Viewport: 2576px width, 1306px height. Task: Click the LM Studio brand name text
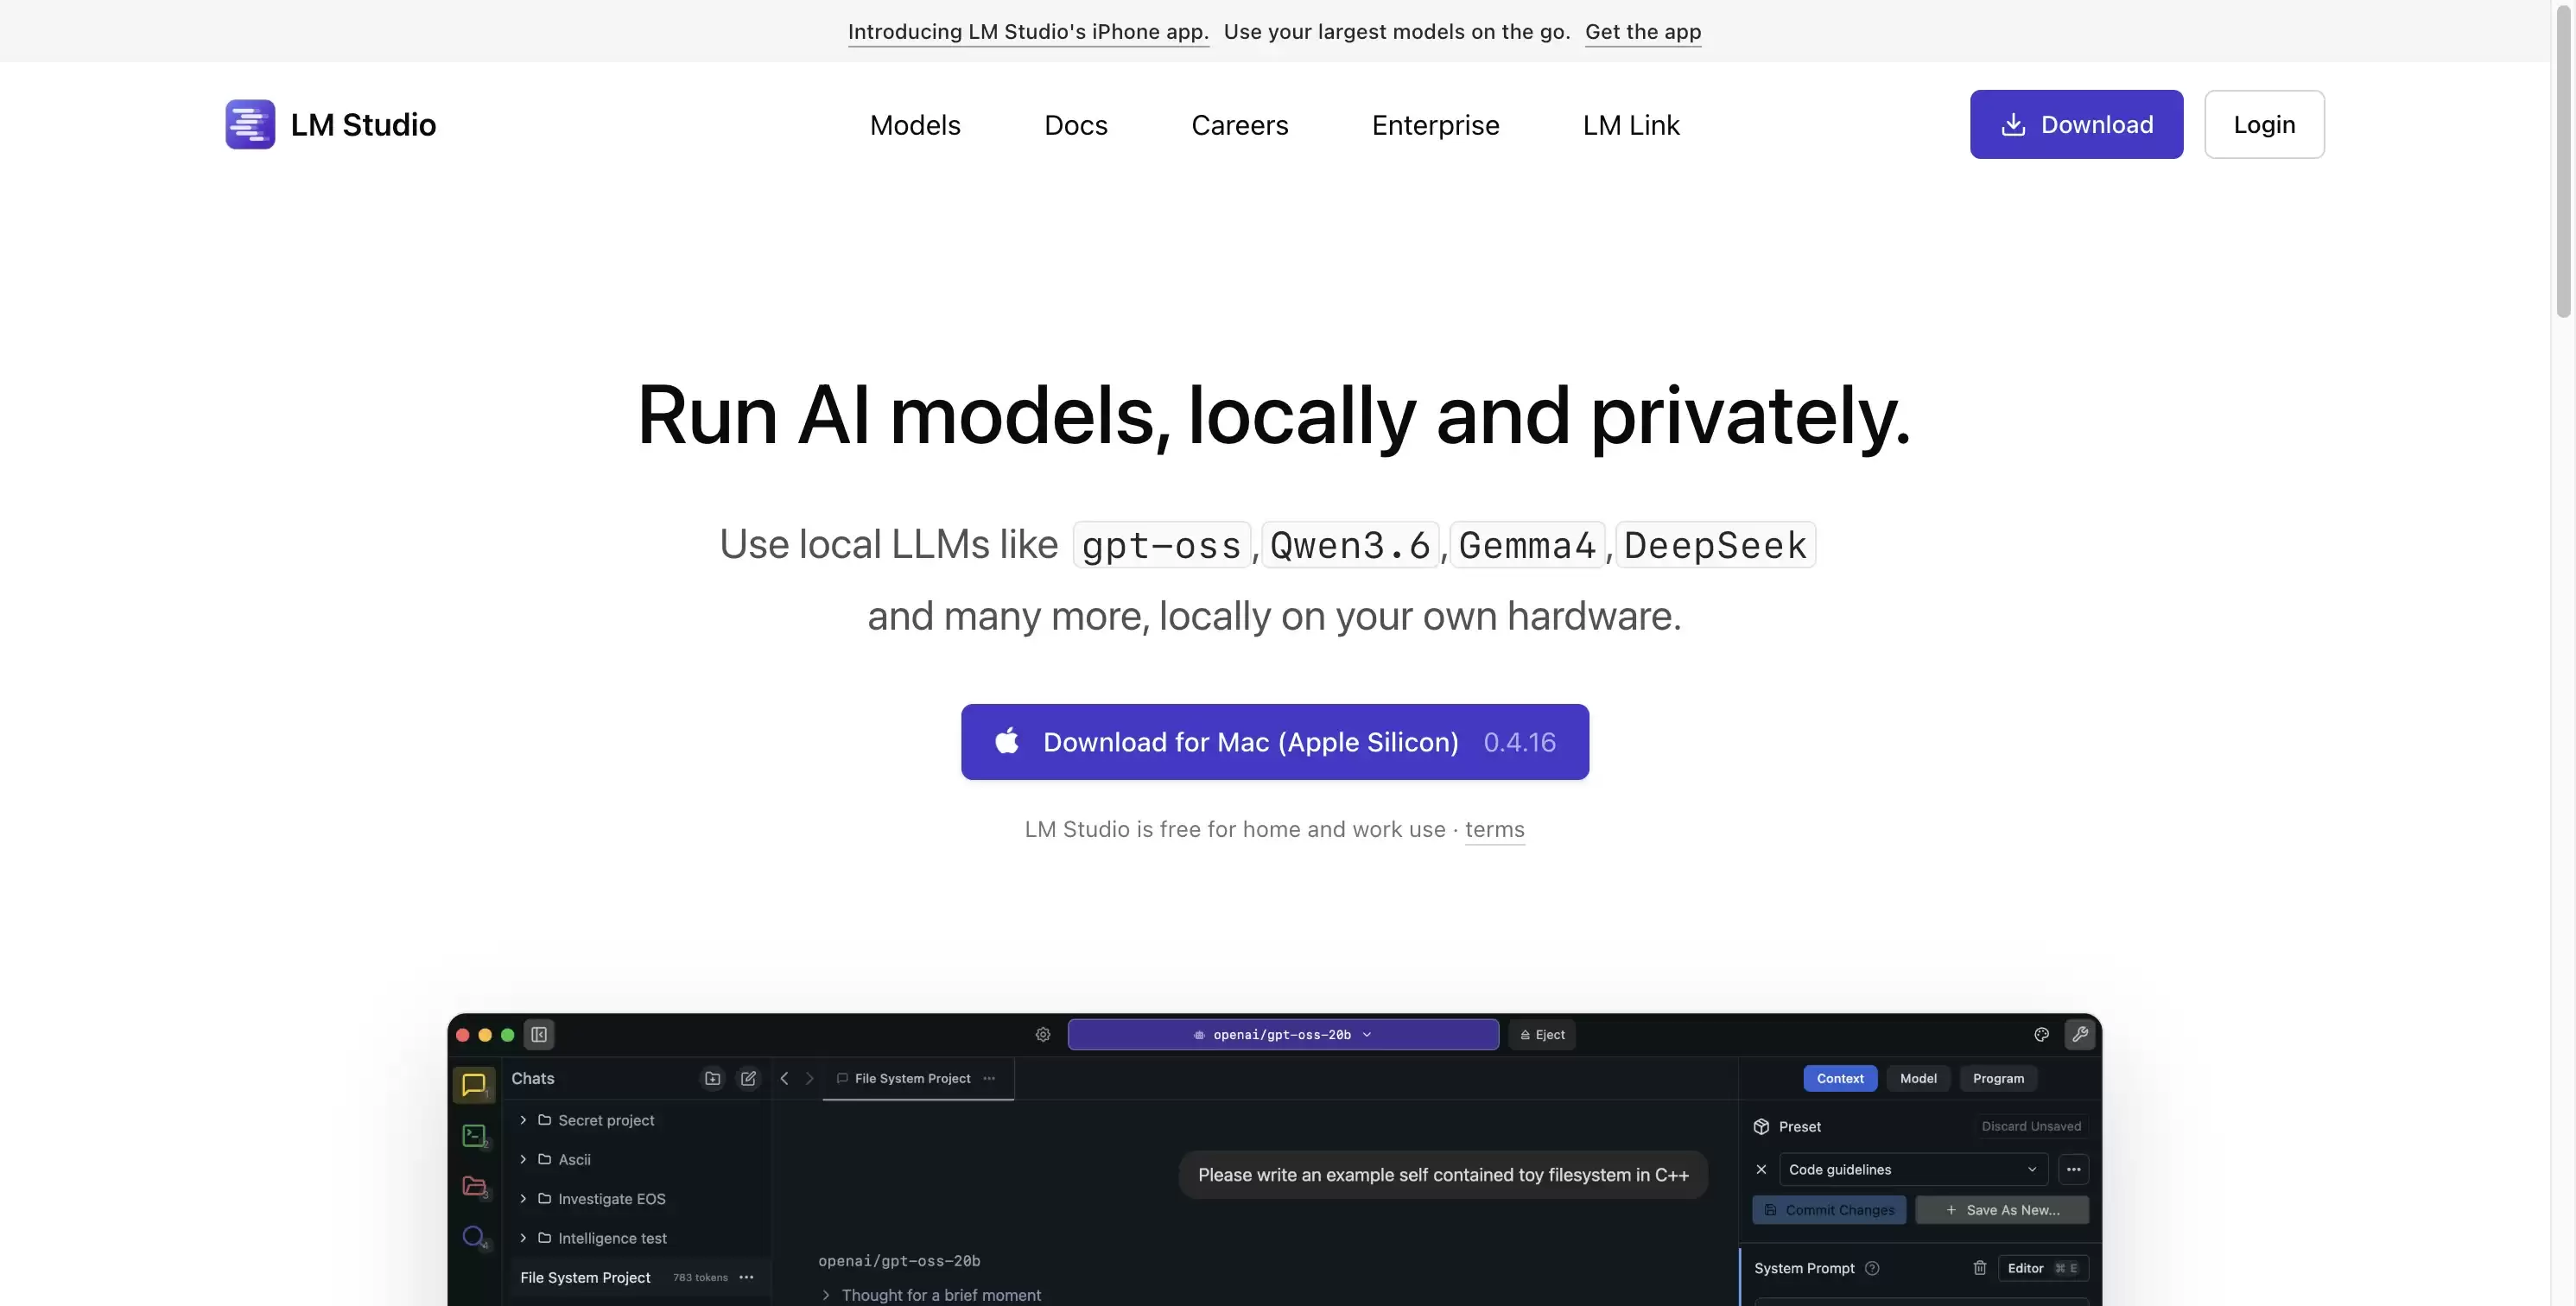(x=363, y=125)
